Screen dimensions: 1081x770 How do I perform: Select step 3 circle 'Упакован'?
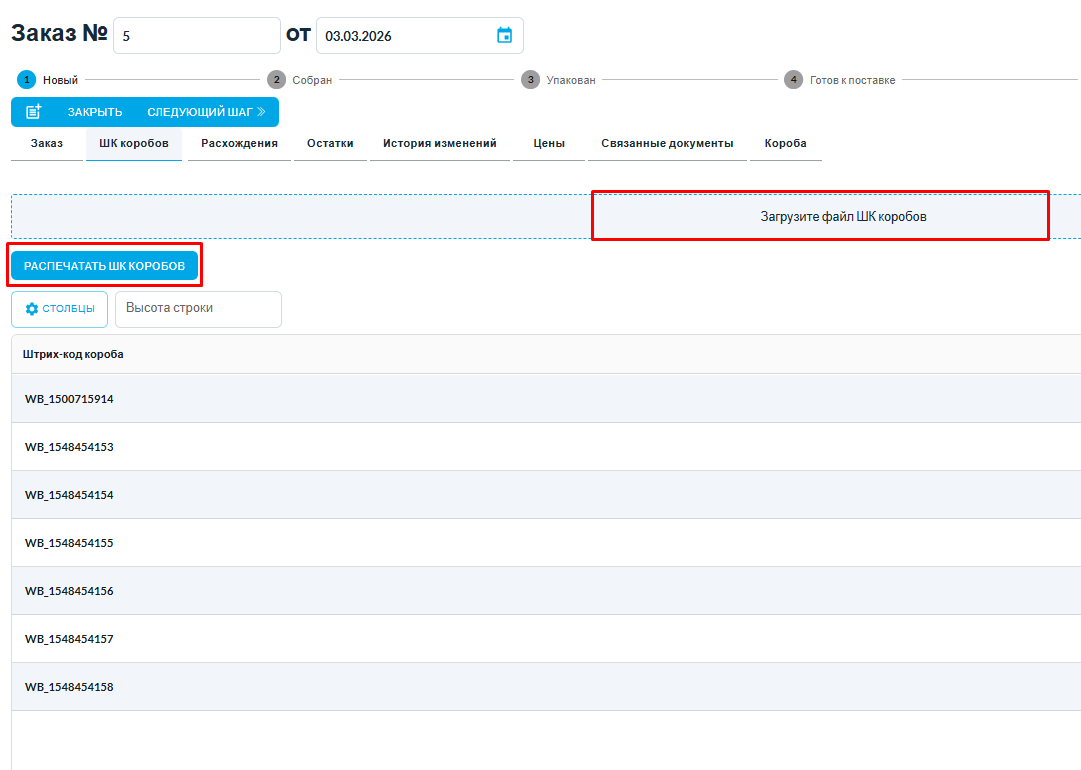coord(530,80)
